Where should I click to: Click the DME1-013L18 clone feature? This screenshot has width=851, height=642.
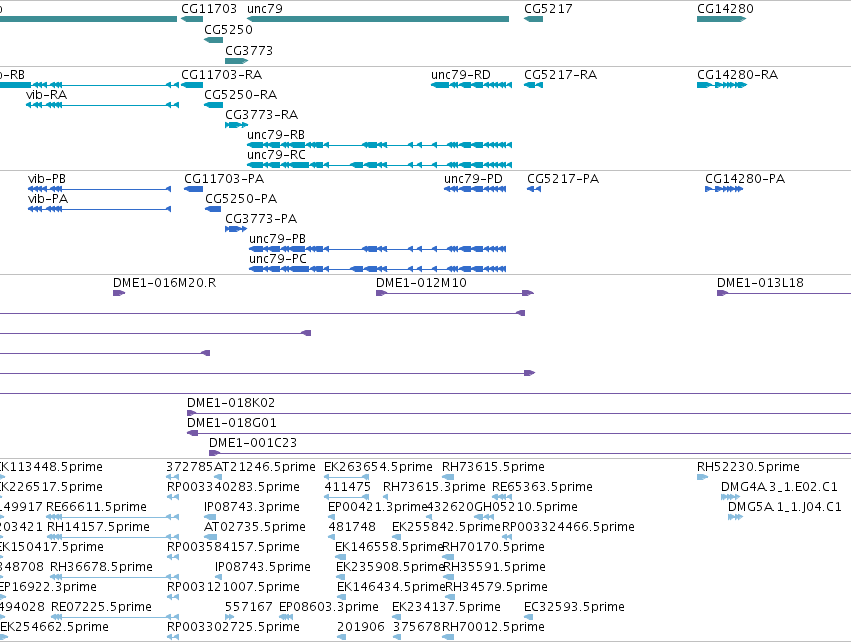point(784,293)
